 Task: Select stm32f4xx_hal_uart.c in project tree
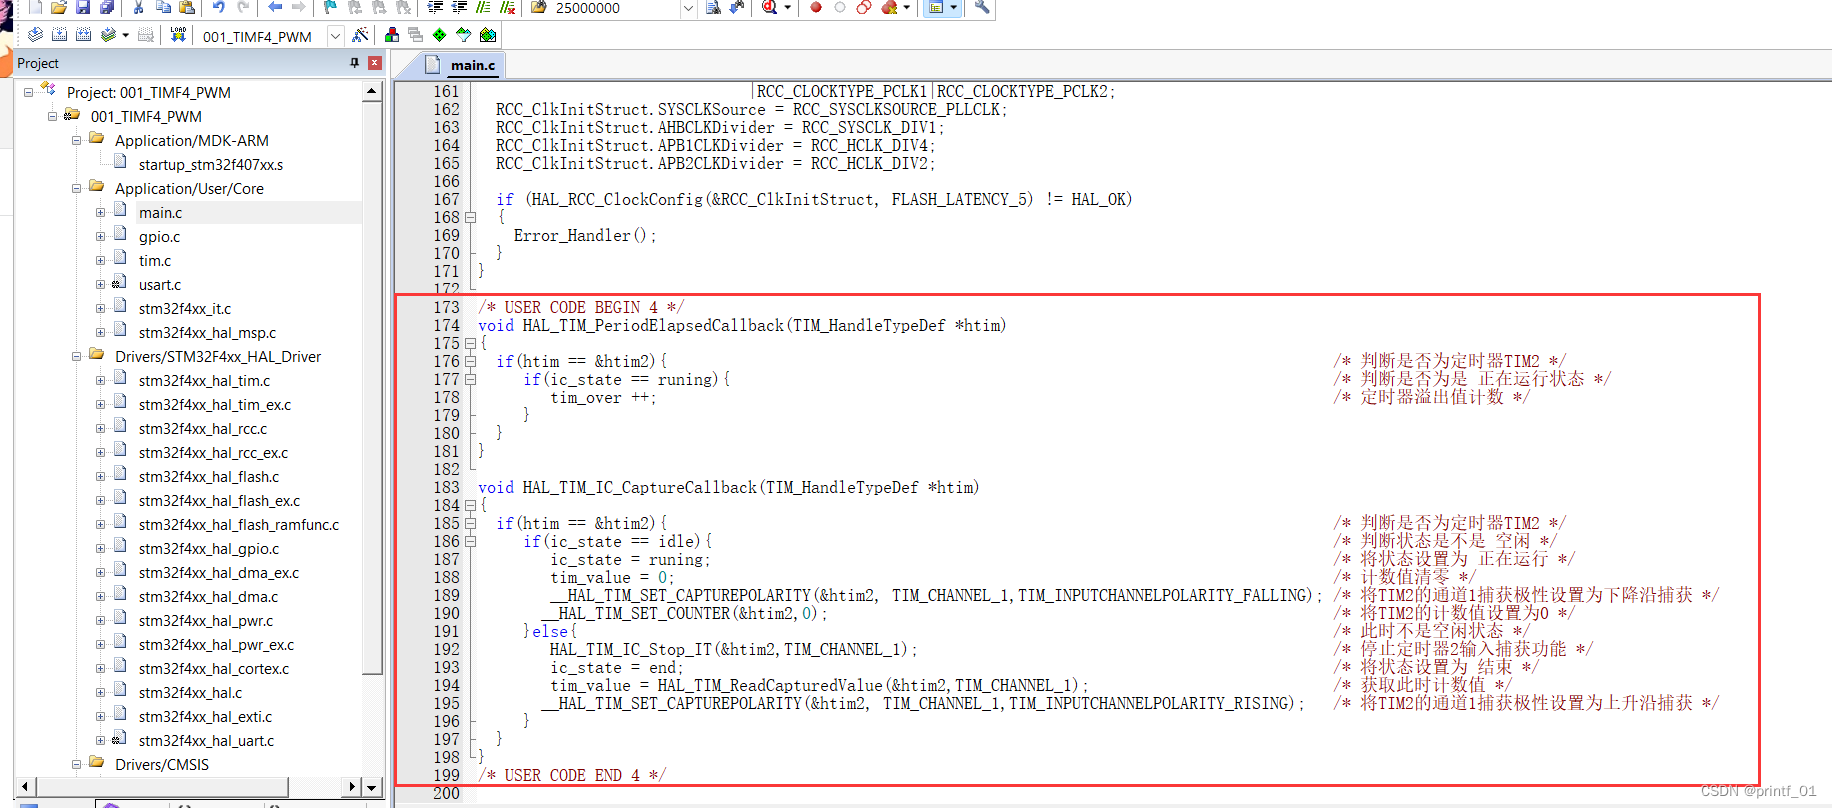206,741
